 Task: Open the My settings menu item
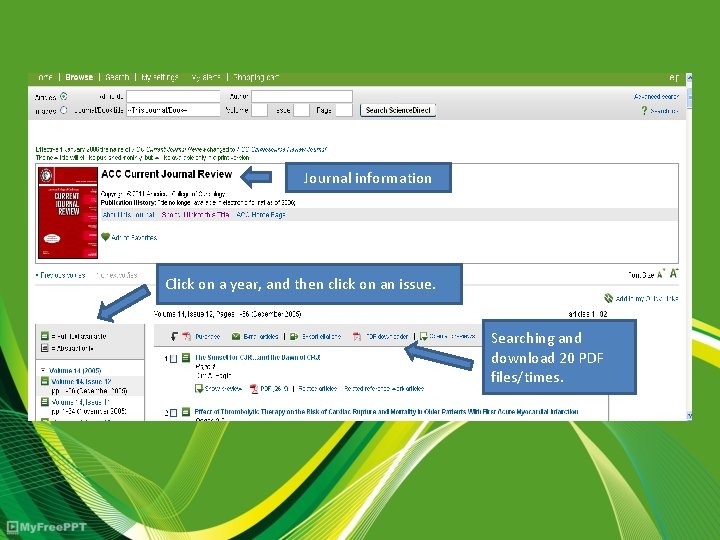(159, 77)
